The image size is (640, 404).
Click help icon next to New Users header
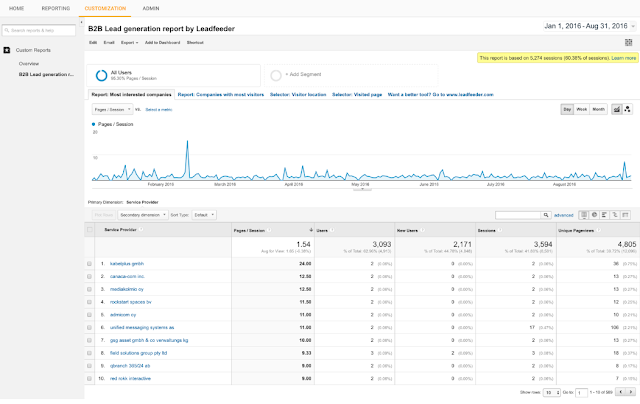point(422,231)
